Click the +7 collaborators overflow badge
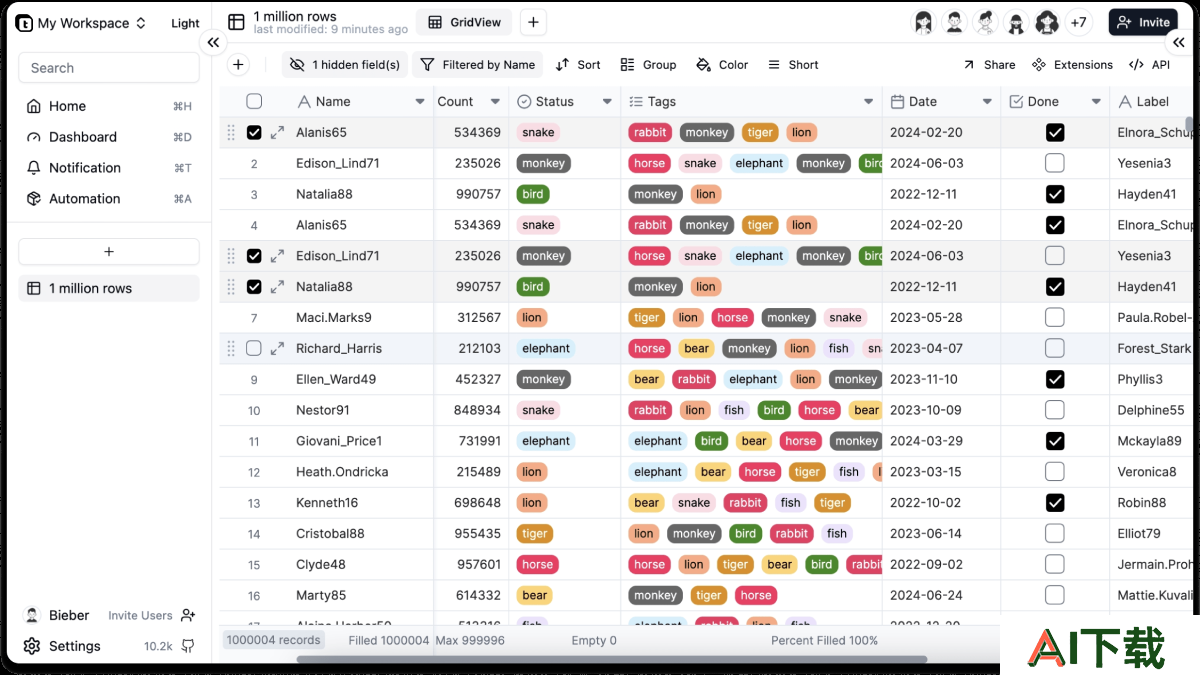The image size is (1200, 675). (1078, 22)
